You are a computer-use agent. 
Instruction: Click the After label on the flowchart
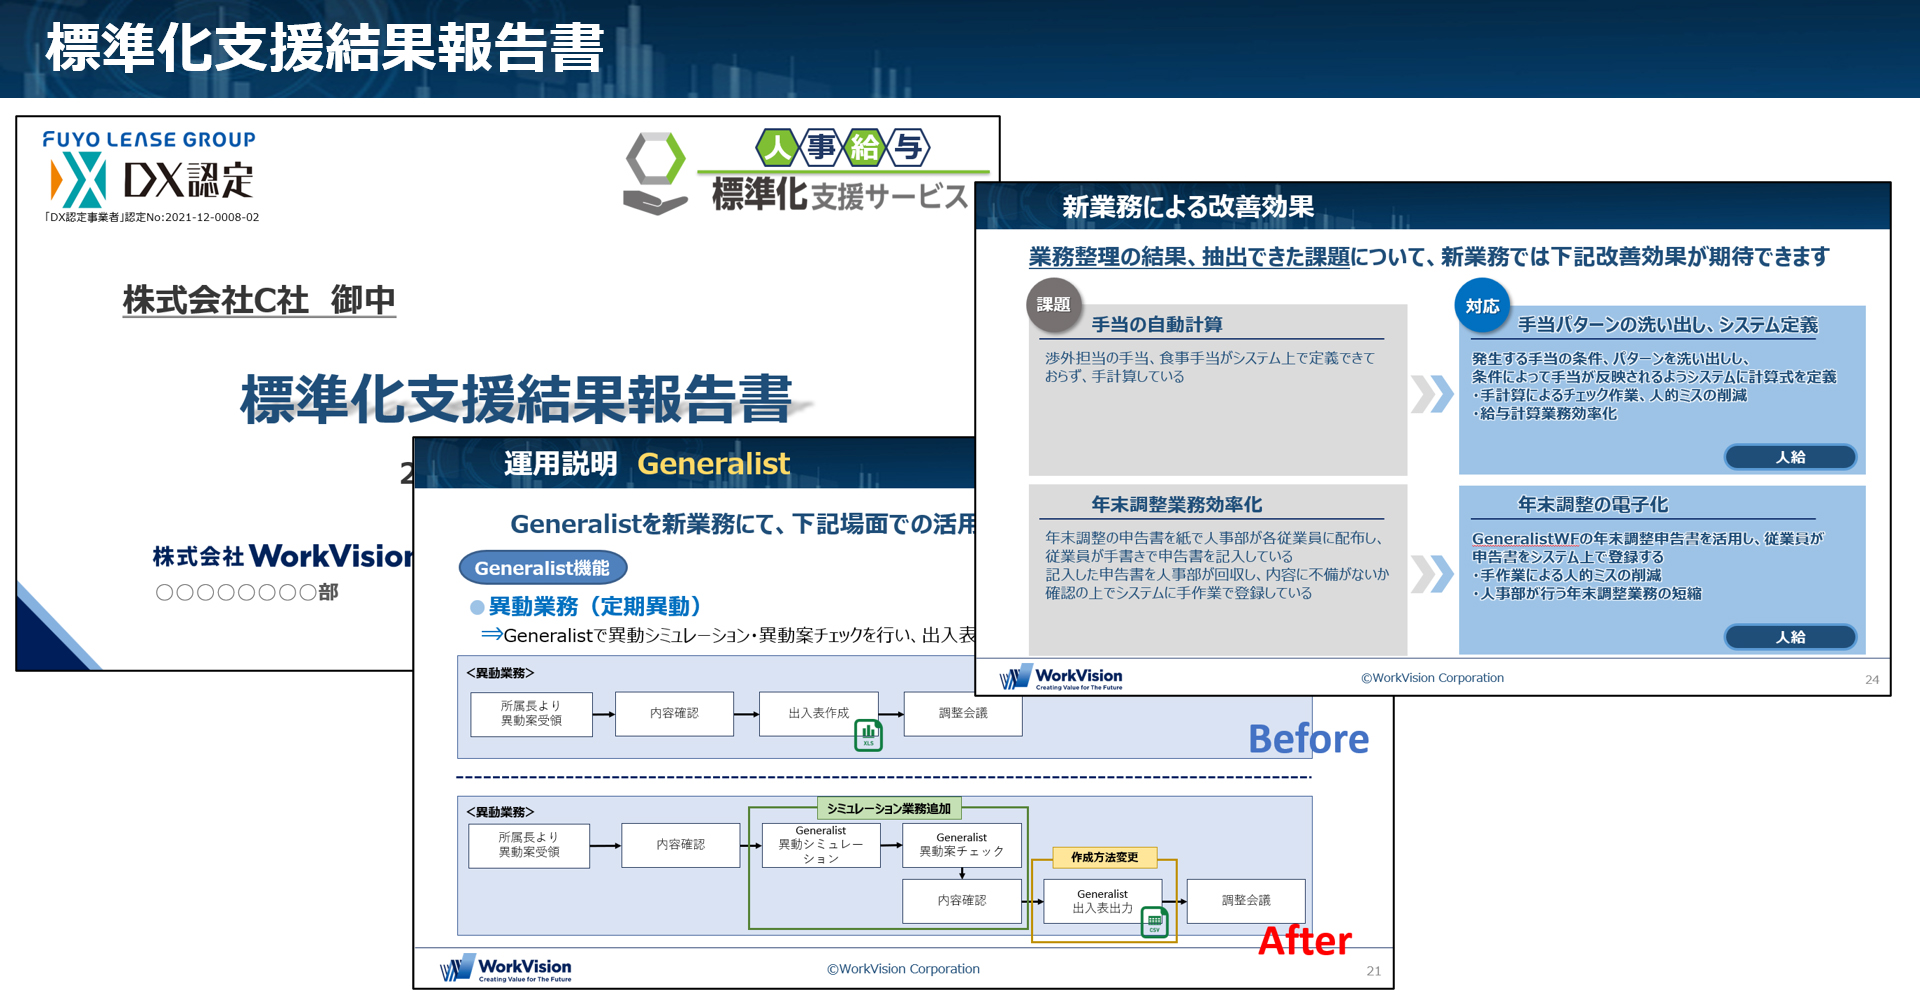tap(1305, 941)
